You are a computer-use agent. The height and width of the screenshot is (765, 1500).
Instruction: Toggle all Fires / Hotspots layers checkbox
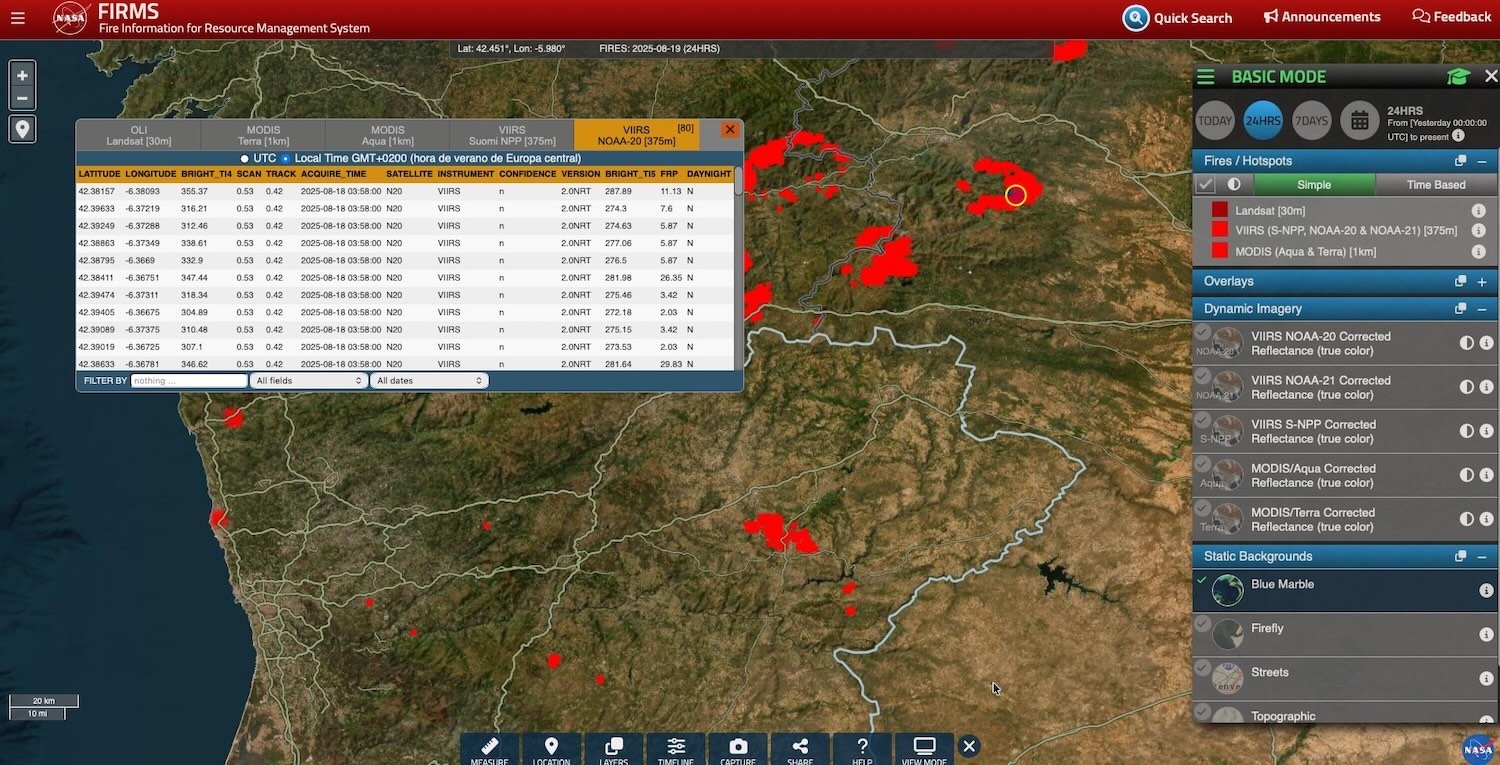tap(1206, 185)
